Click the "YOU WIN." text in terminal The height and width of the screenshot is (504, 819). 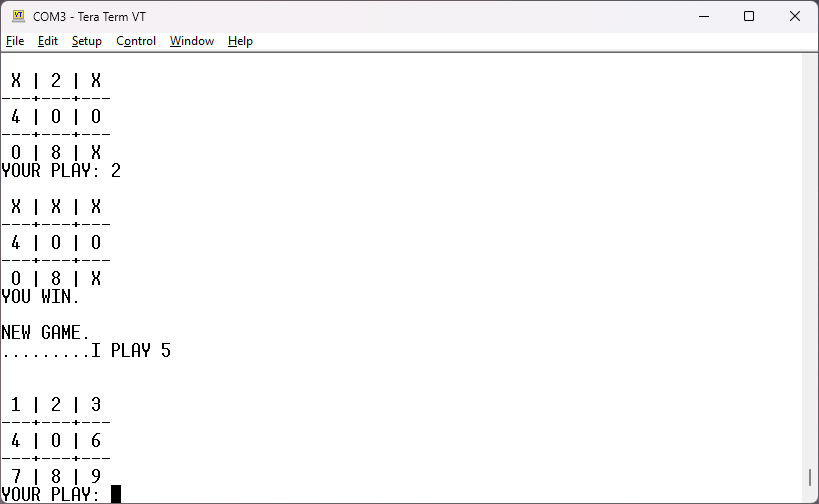[40, 296]
